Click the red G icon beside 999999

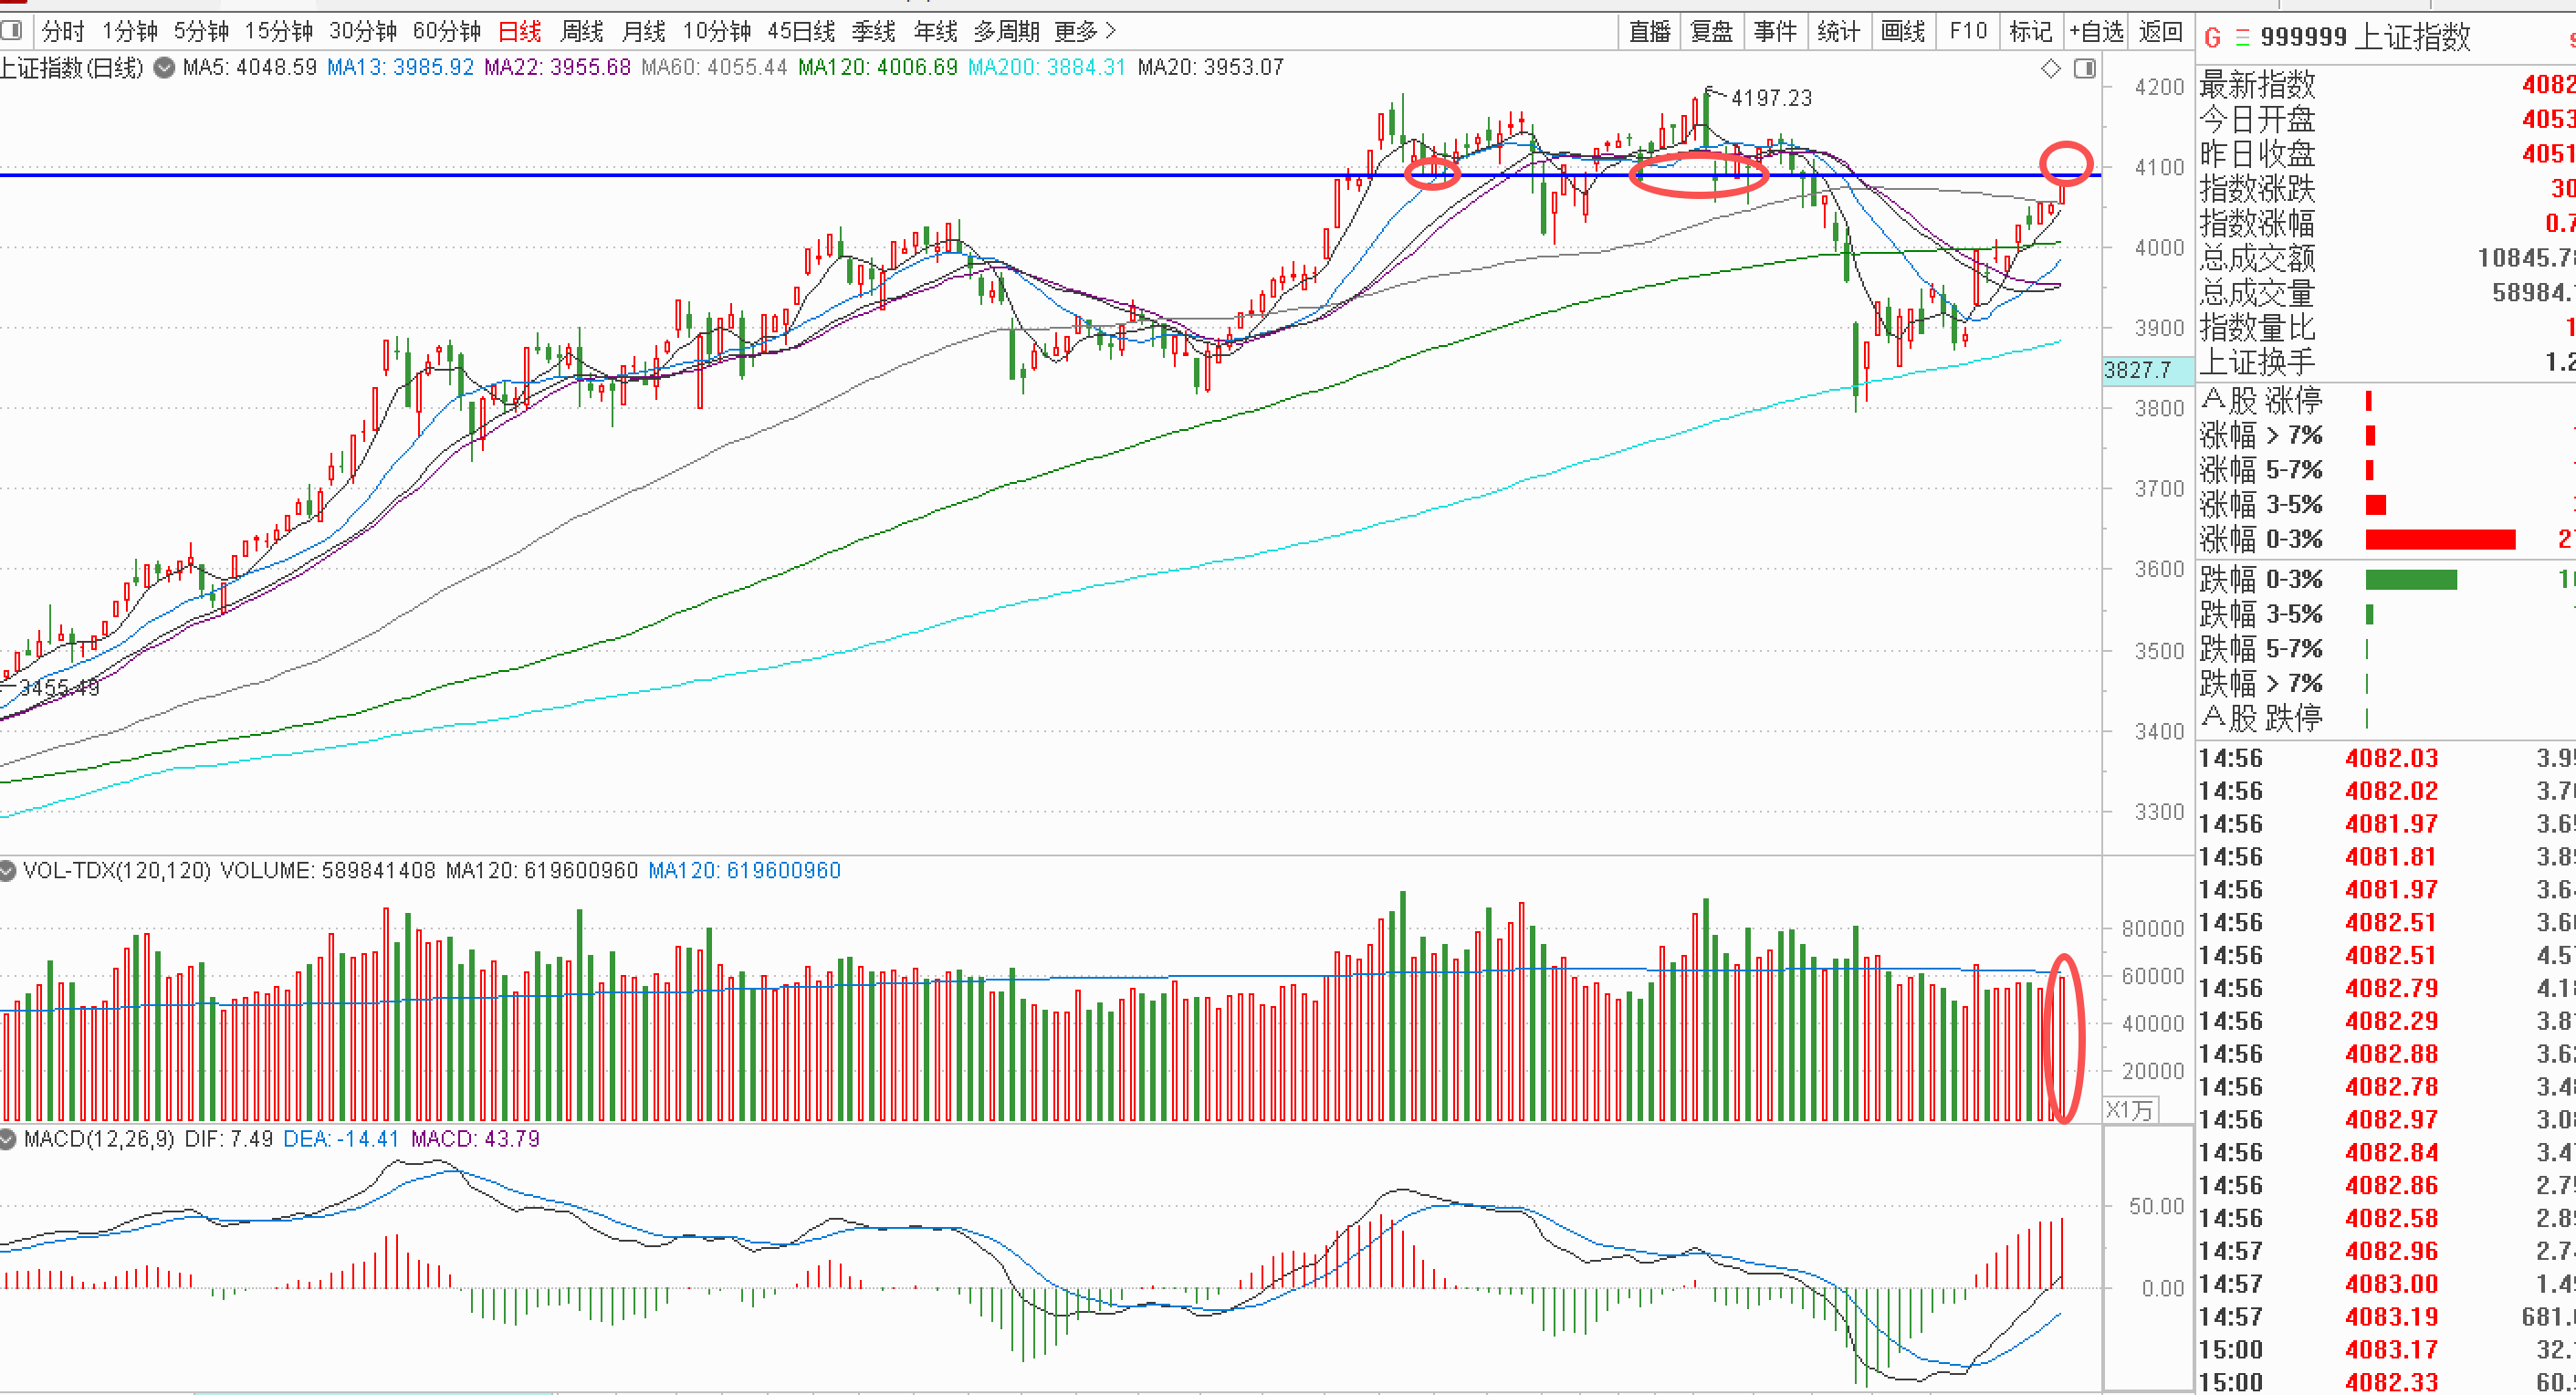point(2212,38)
